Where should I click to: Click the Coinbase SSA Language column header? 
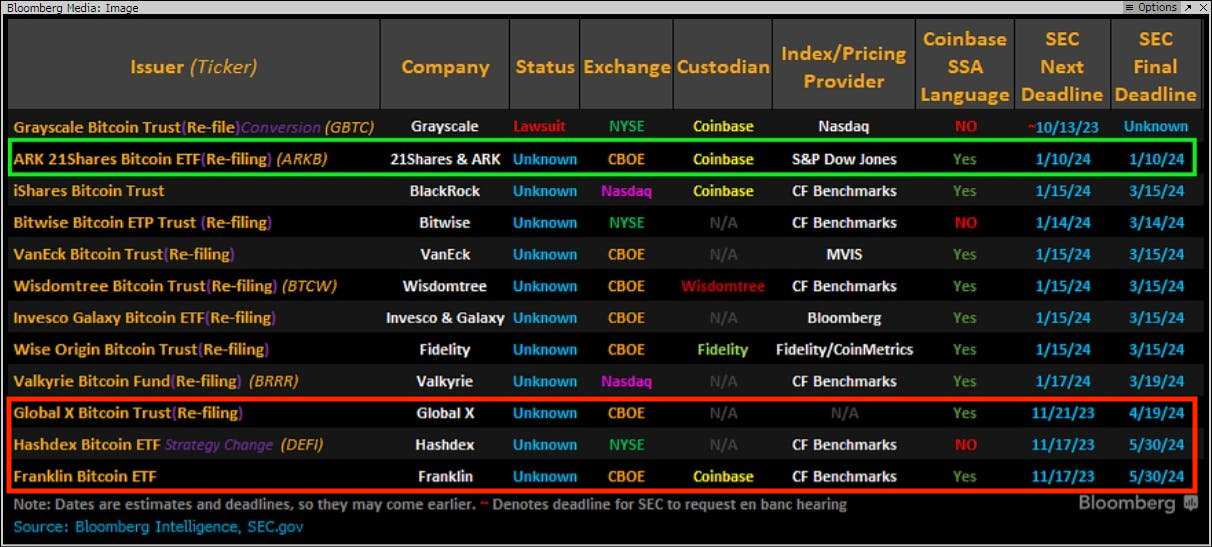click(x=965, y=67)
